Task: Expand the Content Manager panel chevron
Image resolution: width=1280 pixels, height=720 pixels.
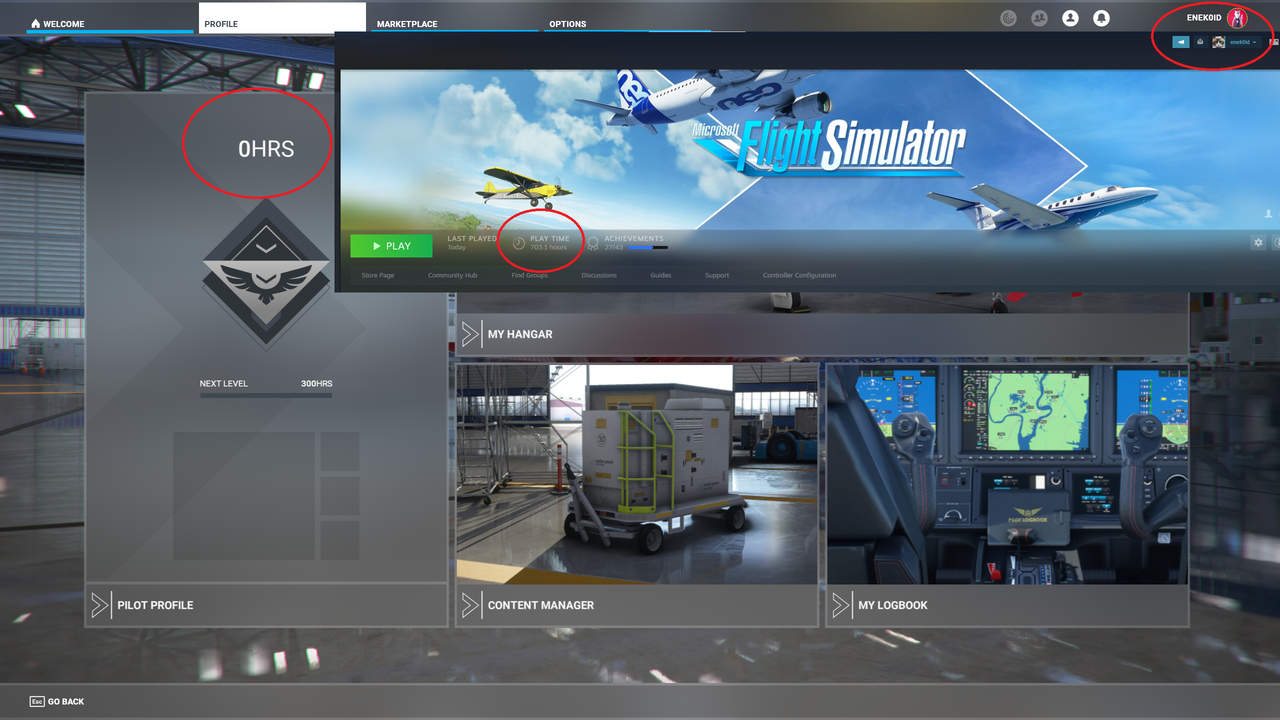Action: (x=472, y=604)
